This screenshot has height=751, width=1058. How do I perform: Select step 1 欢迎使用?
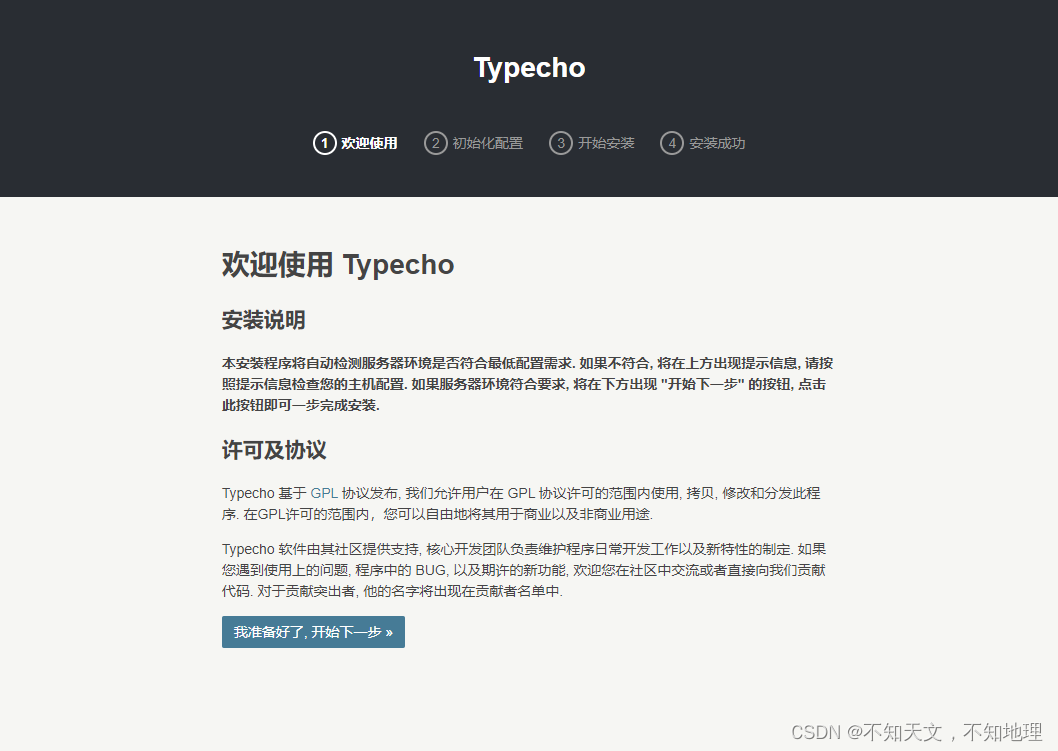click(356, 143)
